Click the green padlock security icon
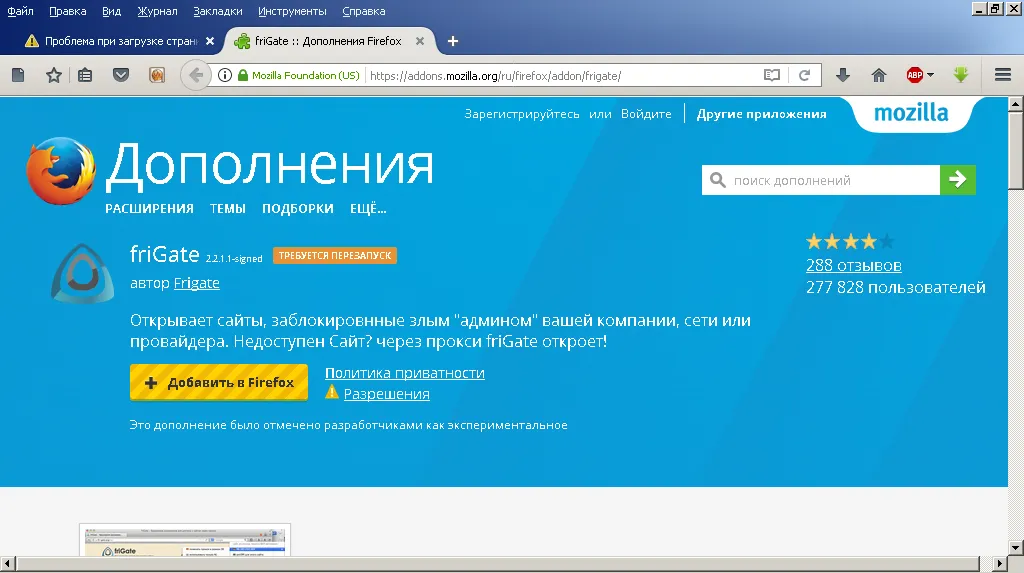Image resolution: width=1024 pixels, height=573 pixels. point(243,75)
